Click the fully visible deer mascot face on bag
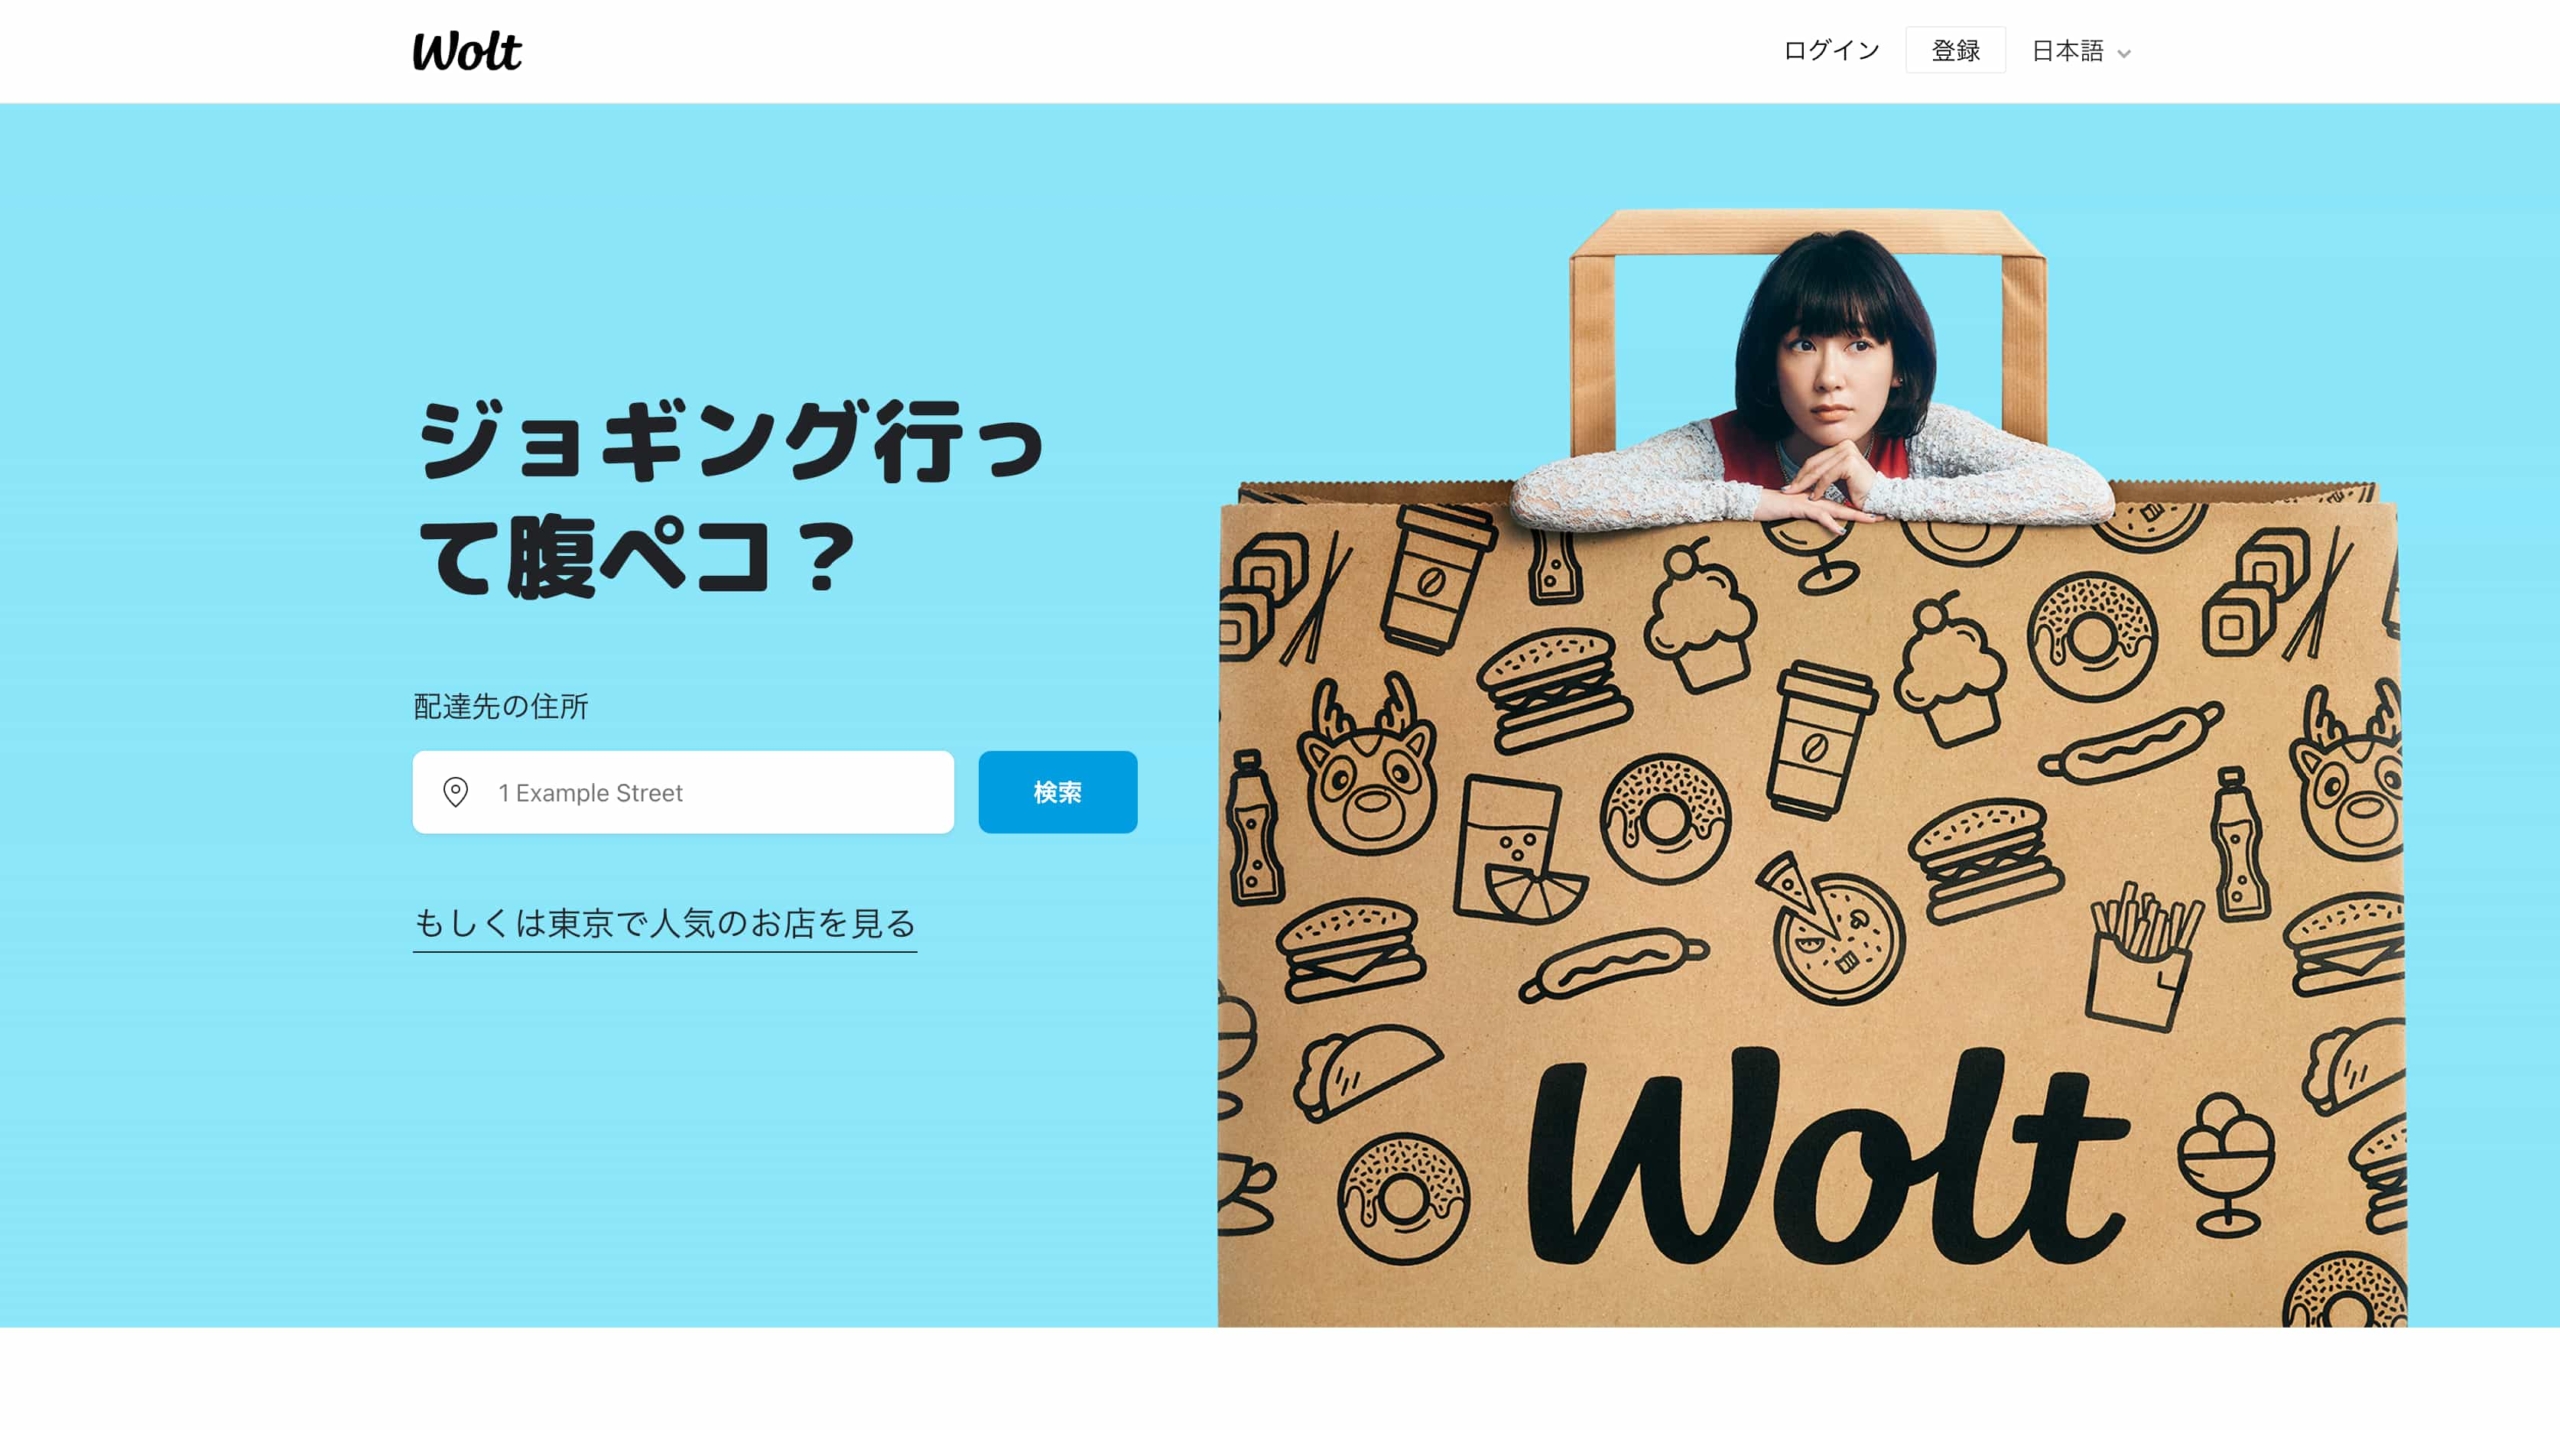The width and height of the screenshot is (2560, 1430). click(1367, 764)
